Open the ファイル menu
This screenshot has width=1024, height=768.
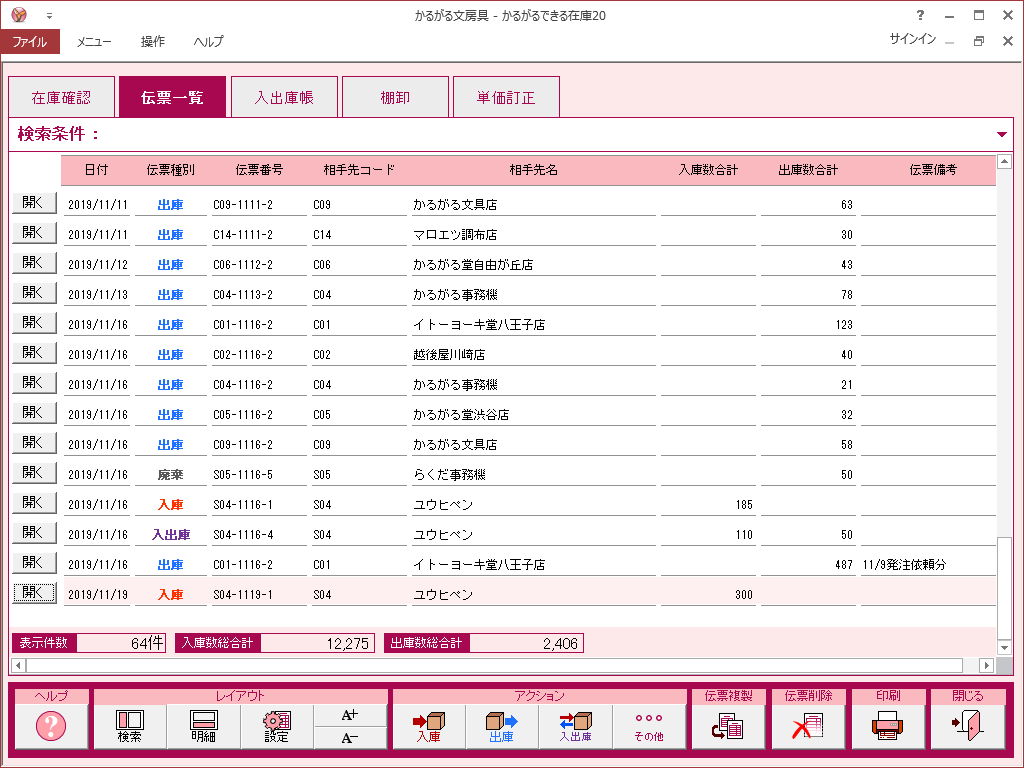30,42
